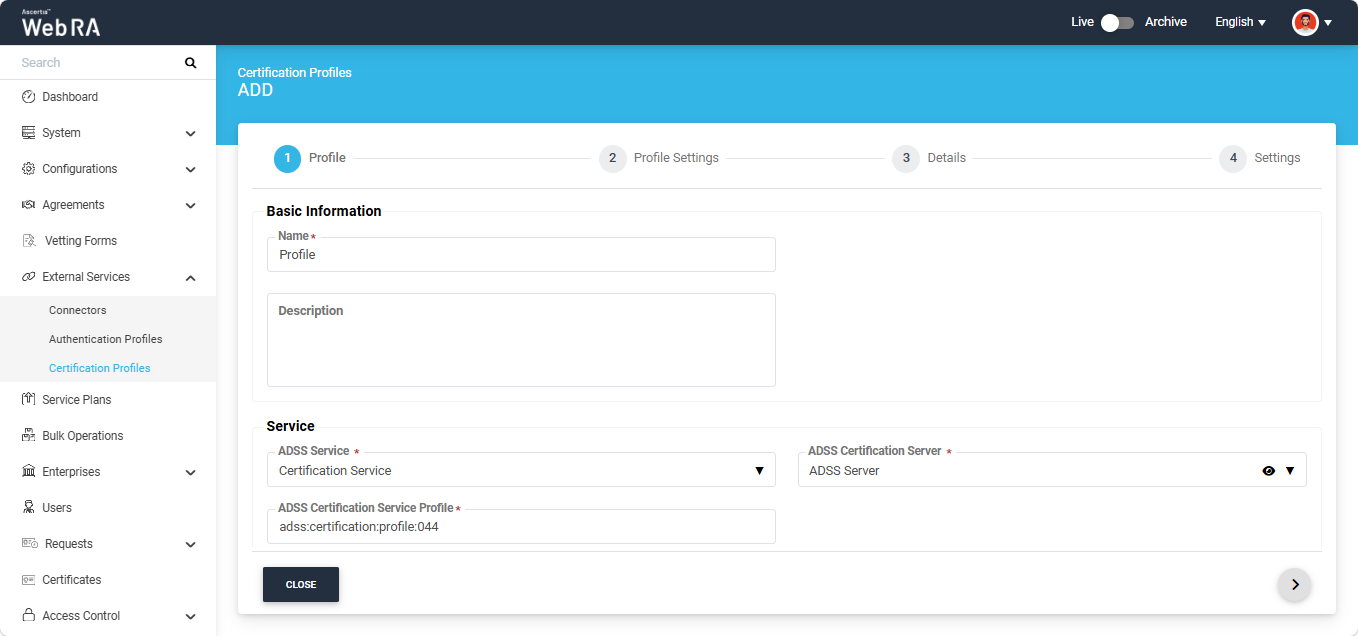This screenshot has height=636, width=1358.
Task: Open the English language dropdown
Action: [1240, 22]
